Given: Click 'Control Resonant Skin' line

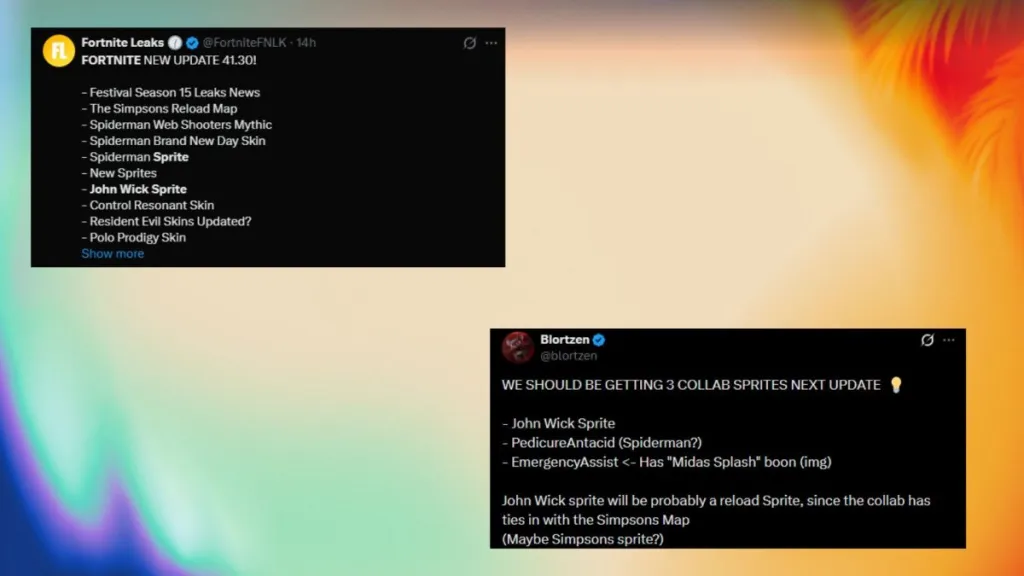Looking at the screenshot, I should click(x=148, y=206).
